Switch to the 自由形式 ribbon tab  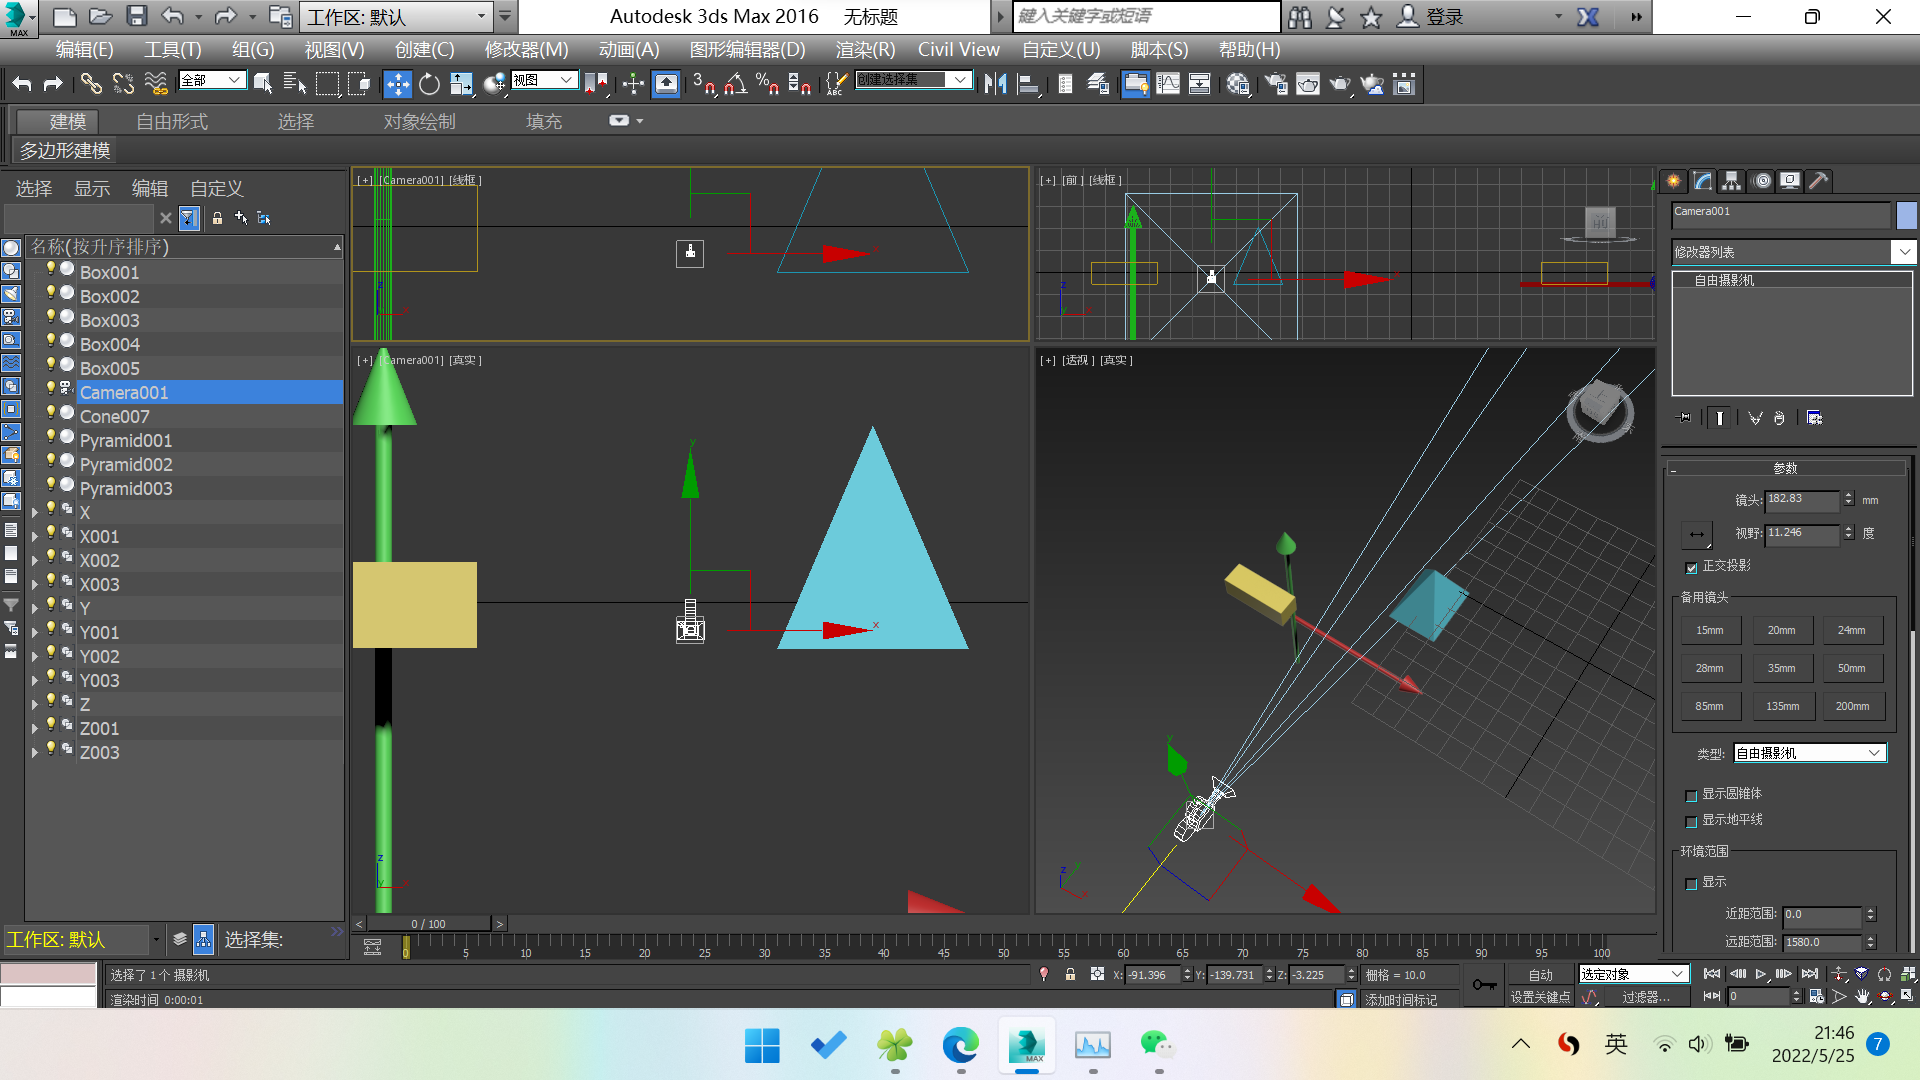click(x=172, y=121)
